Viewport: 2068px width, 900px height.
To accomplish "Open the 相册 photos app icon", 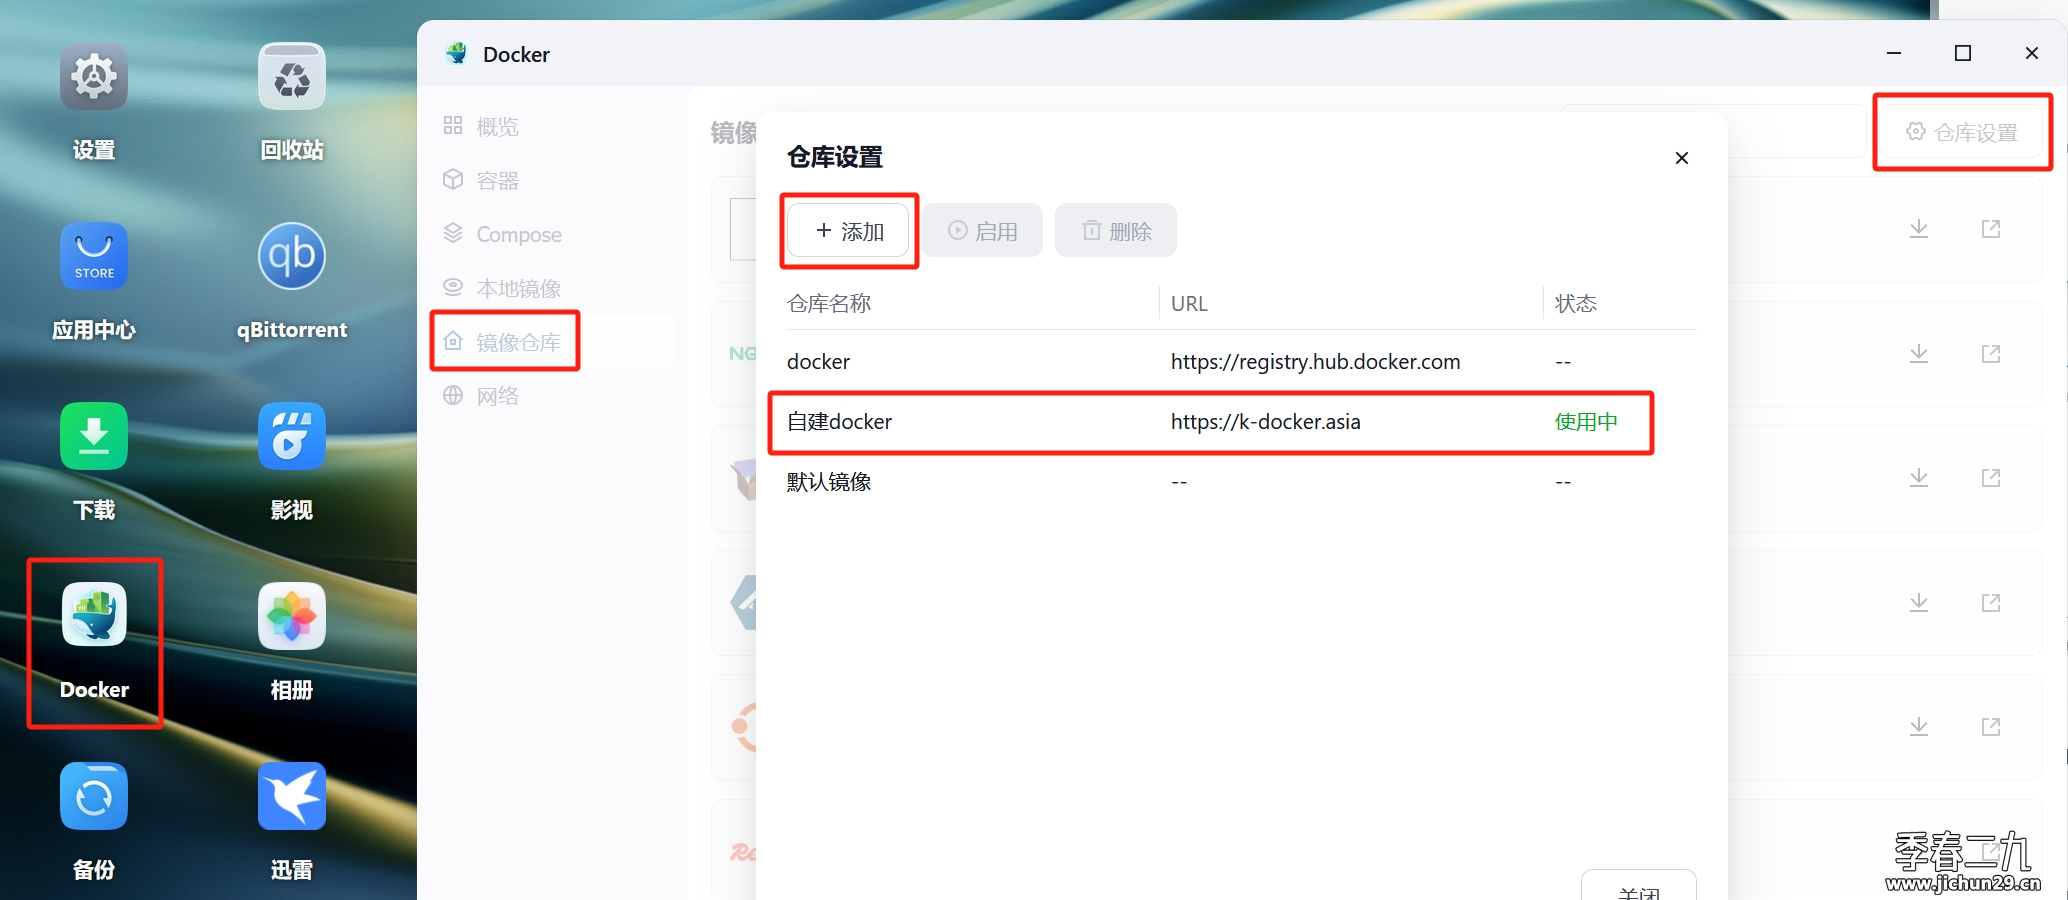I will coord(292,617).
